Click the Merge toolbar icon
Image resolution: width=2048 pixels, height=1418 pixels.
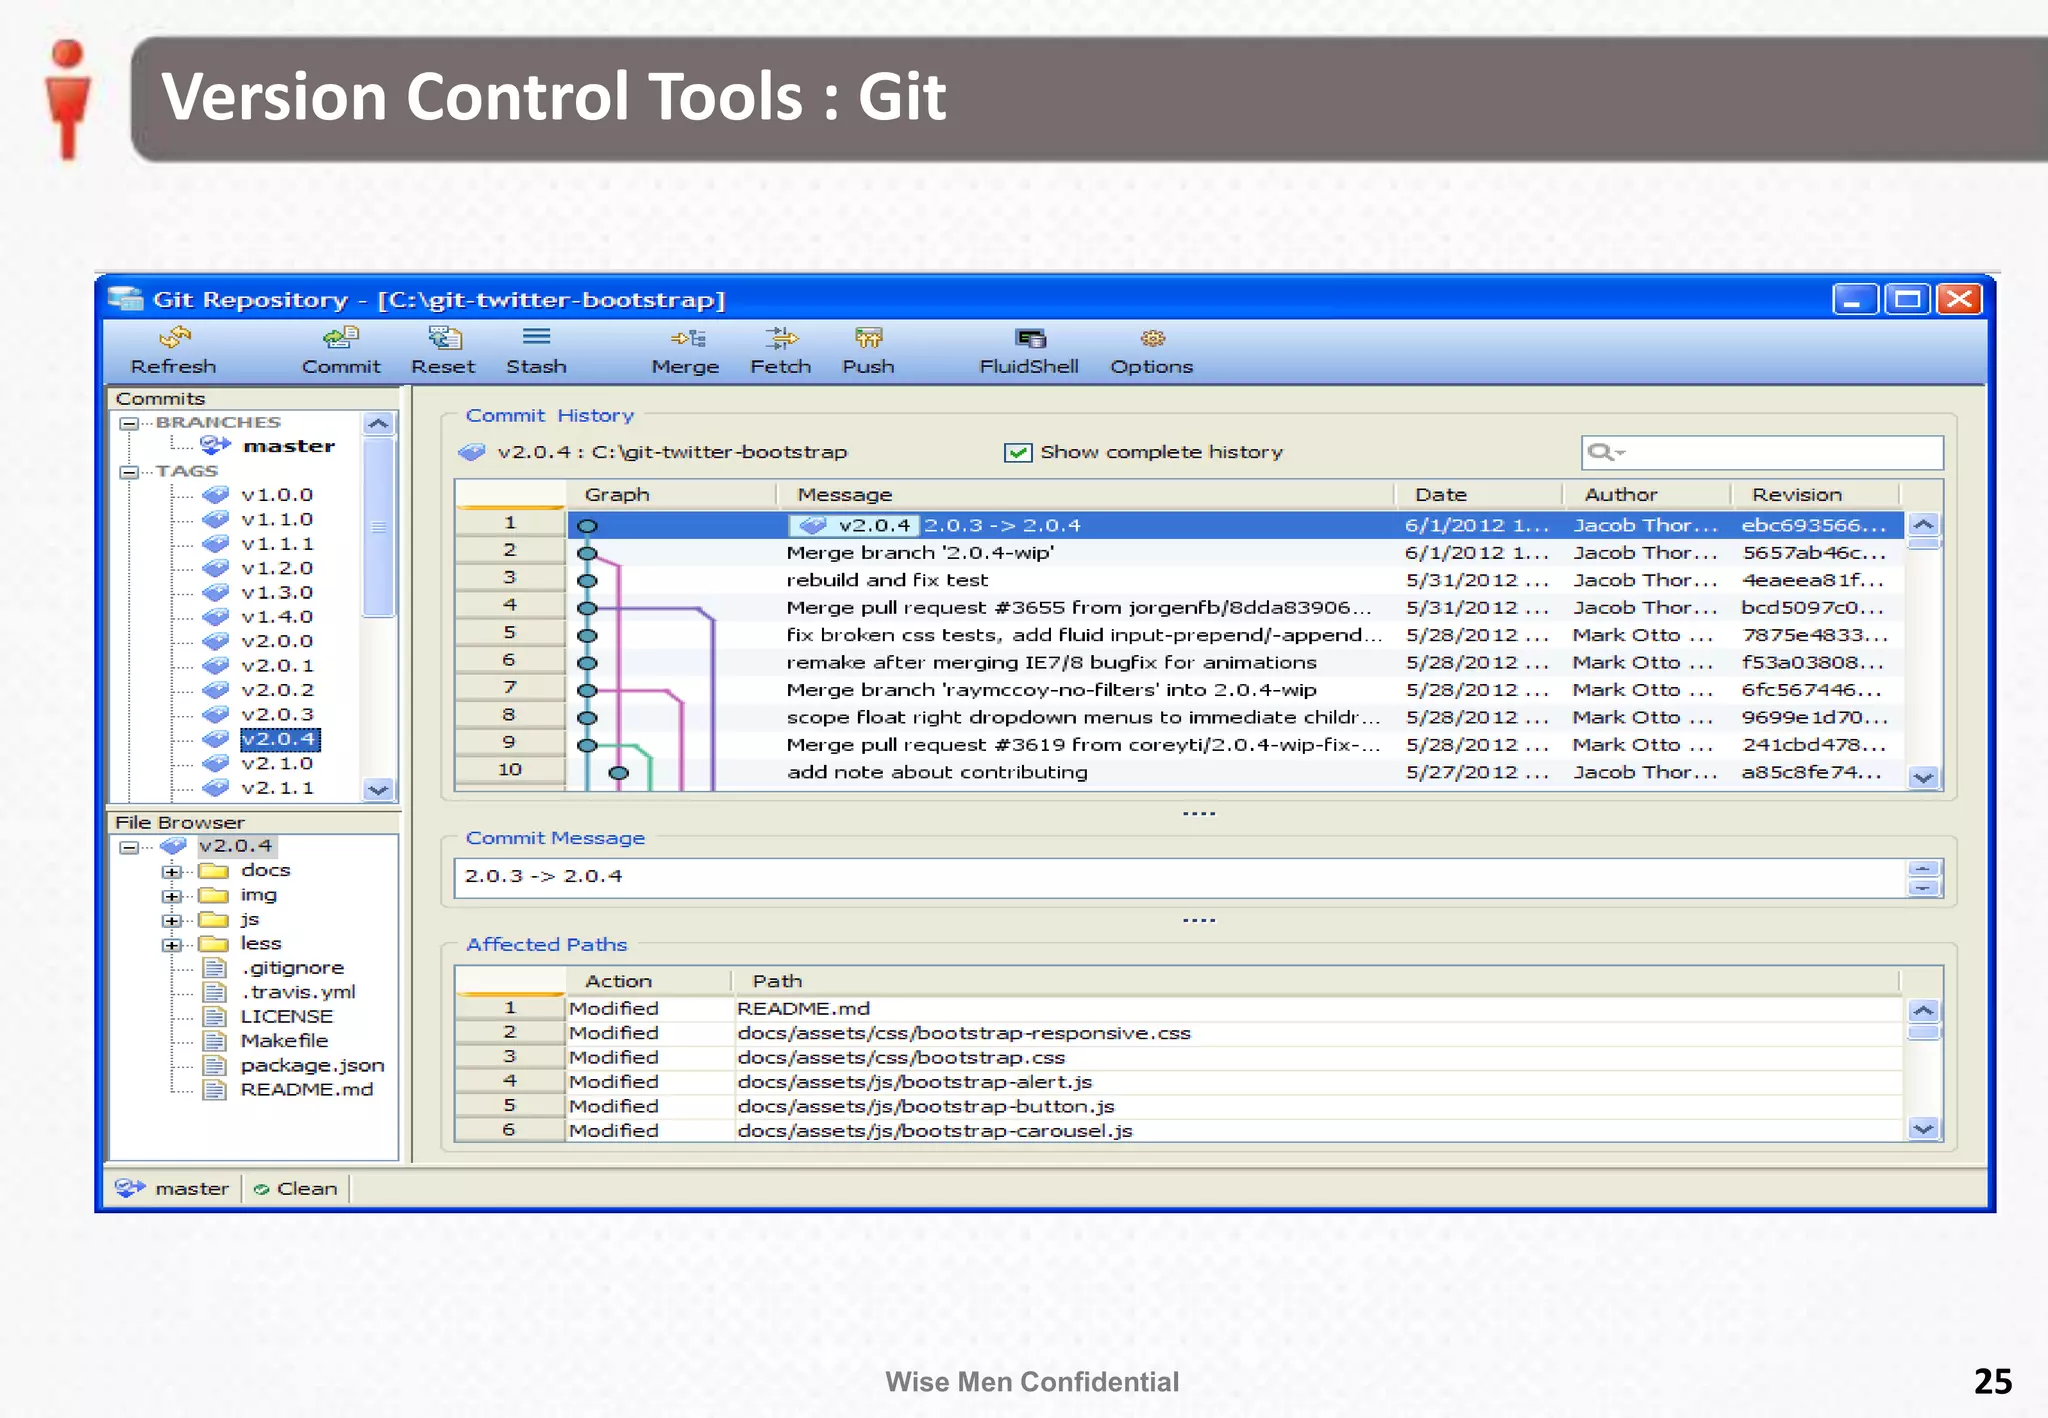pos(688,338)
